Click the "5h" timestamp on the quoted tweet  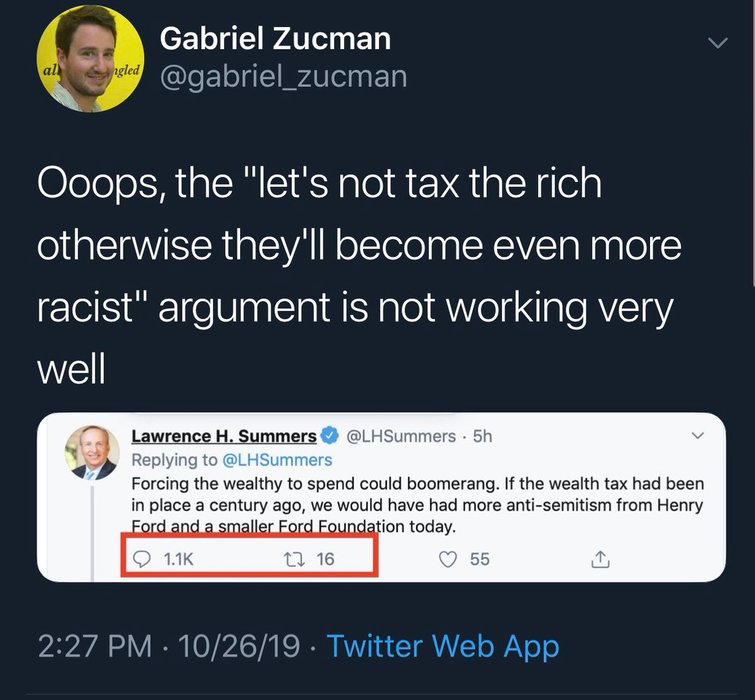481,436
